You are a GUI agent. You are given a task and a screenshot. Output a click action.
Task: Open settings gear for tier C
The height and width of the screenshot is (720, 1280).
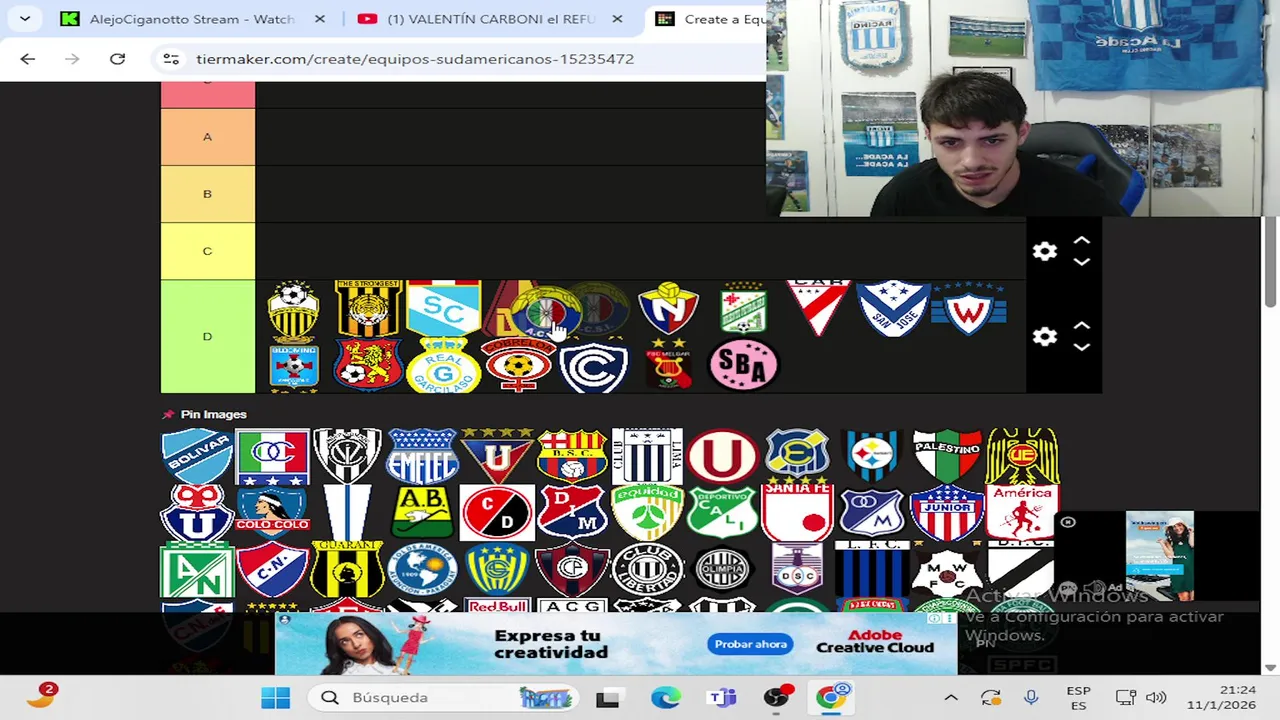pos(1044,251)
